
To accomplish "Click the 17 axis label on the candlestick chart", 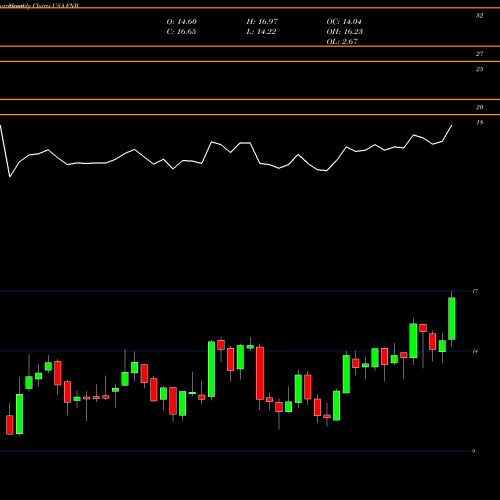I will [475, 291].
